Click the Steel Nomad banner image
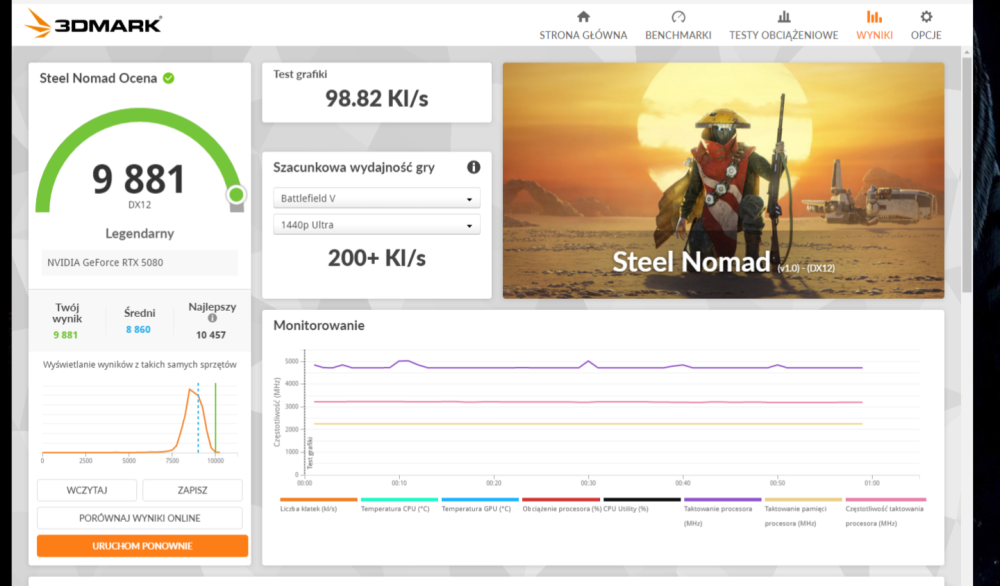Image resolution: width=1000 pixels, height=586 pixels. tap(723, 180)
